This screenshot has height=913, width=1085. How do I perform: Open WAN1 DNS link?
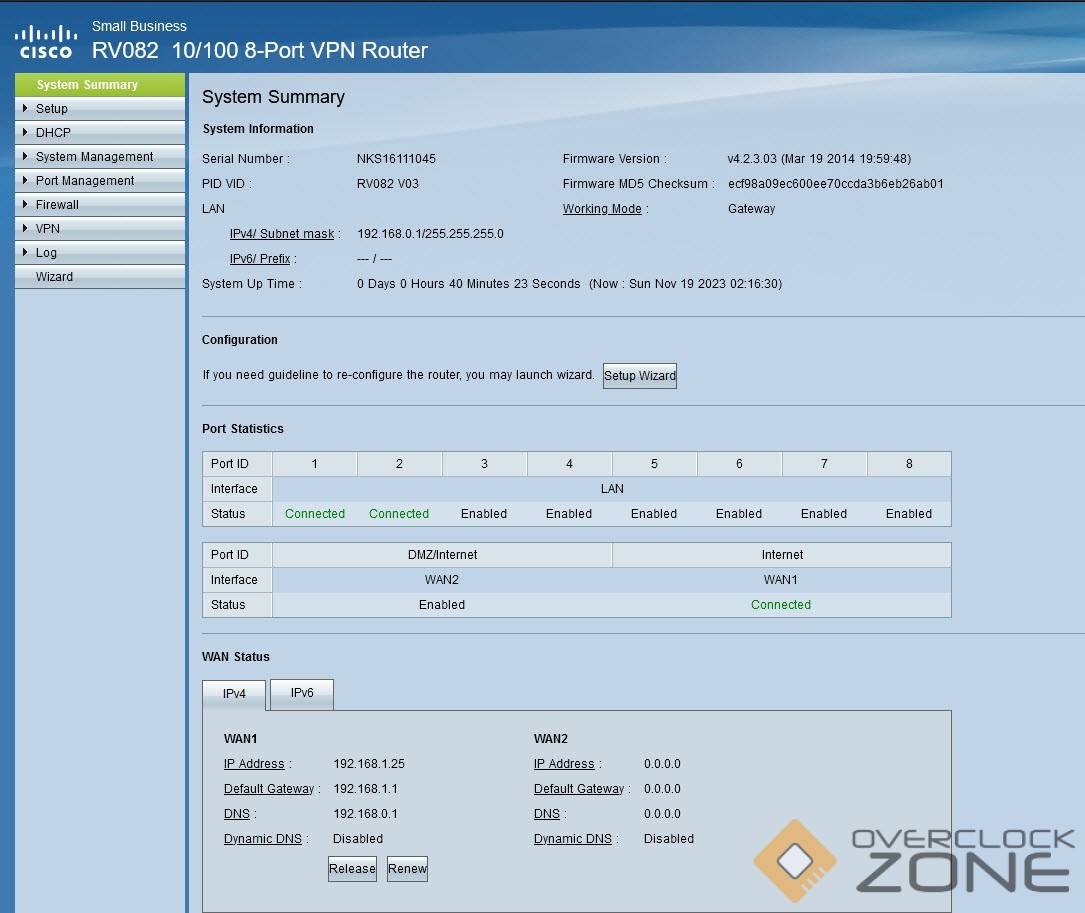(x=237, y=813)
